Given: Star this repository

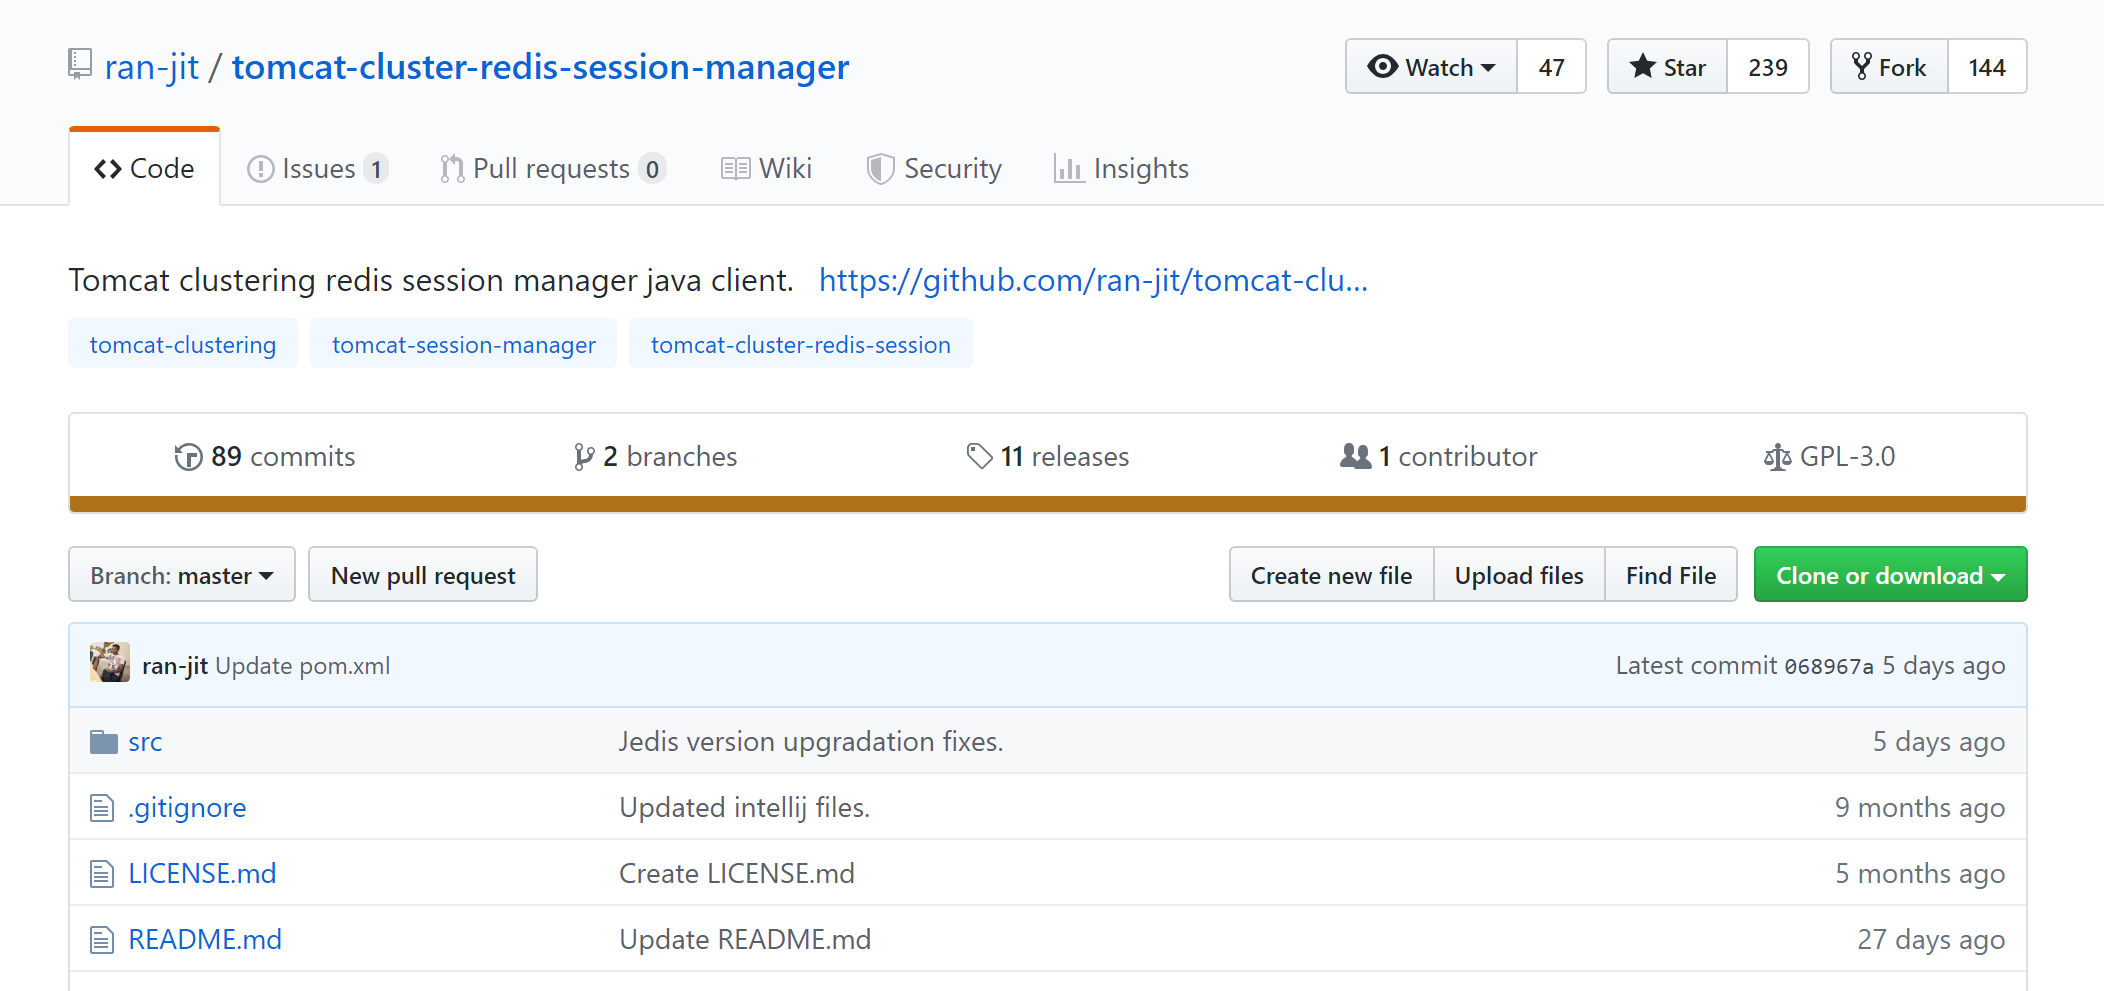Looking at the screenshot, I should click(1667, 67).
